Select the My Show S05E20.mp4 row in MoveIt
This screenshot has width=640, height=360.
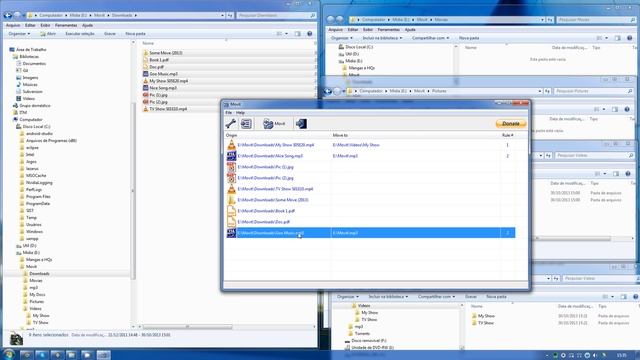pyautogui.click(x=370, y=145)
